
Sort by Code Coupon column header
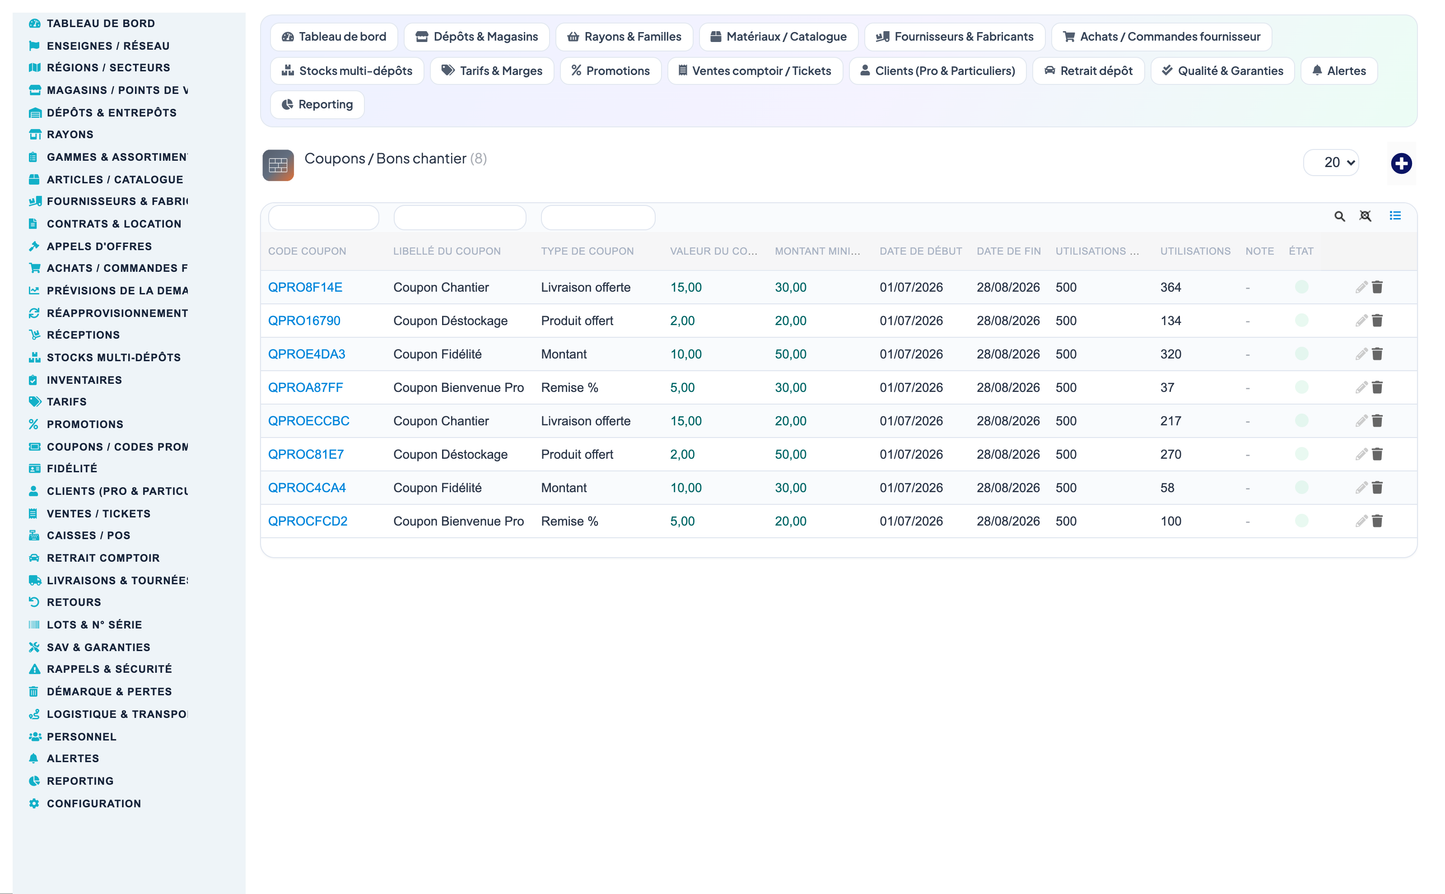307,251
